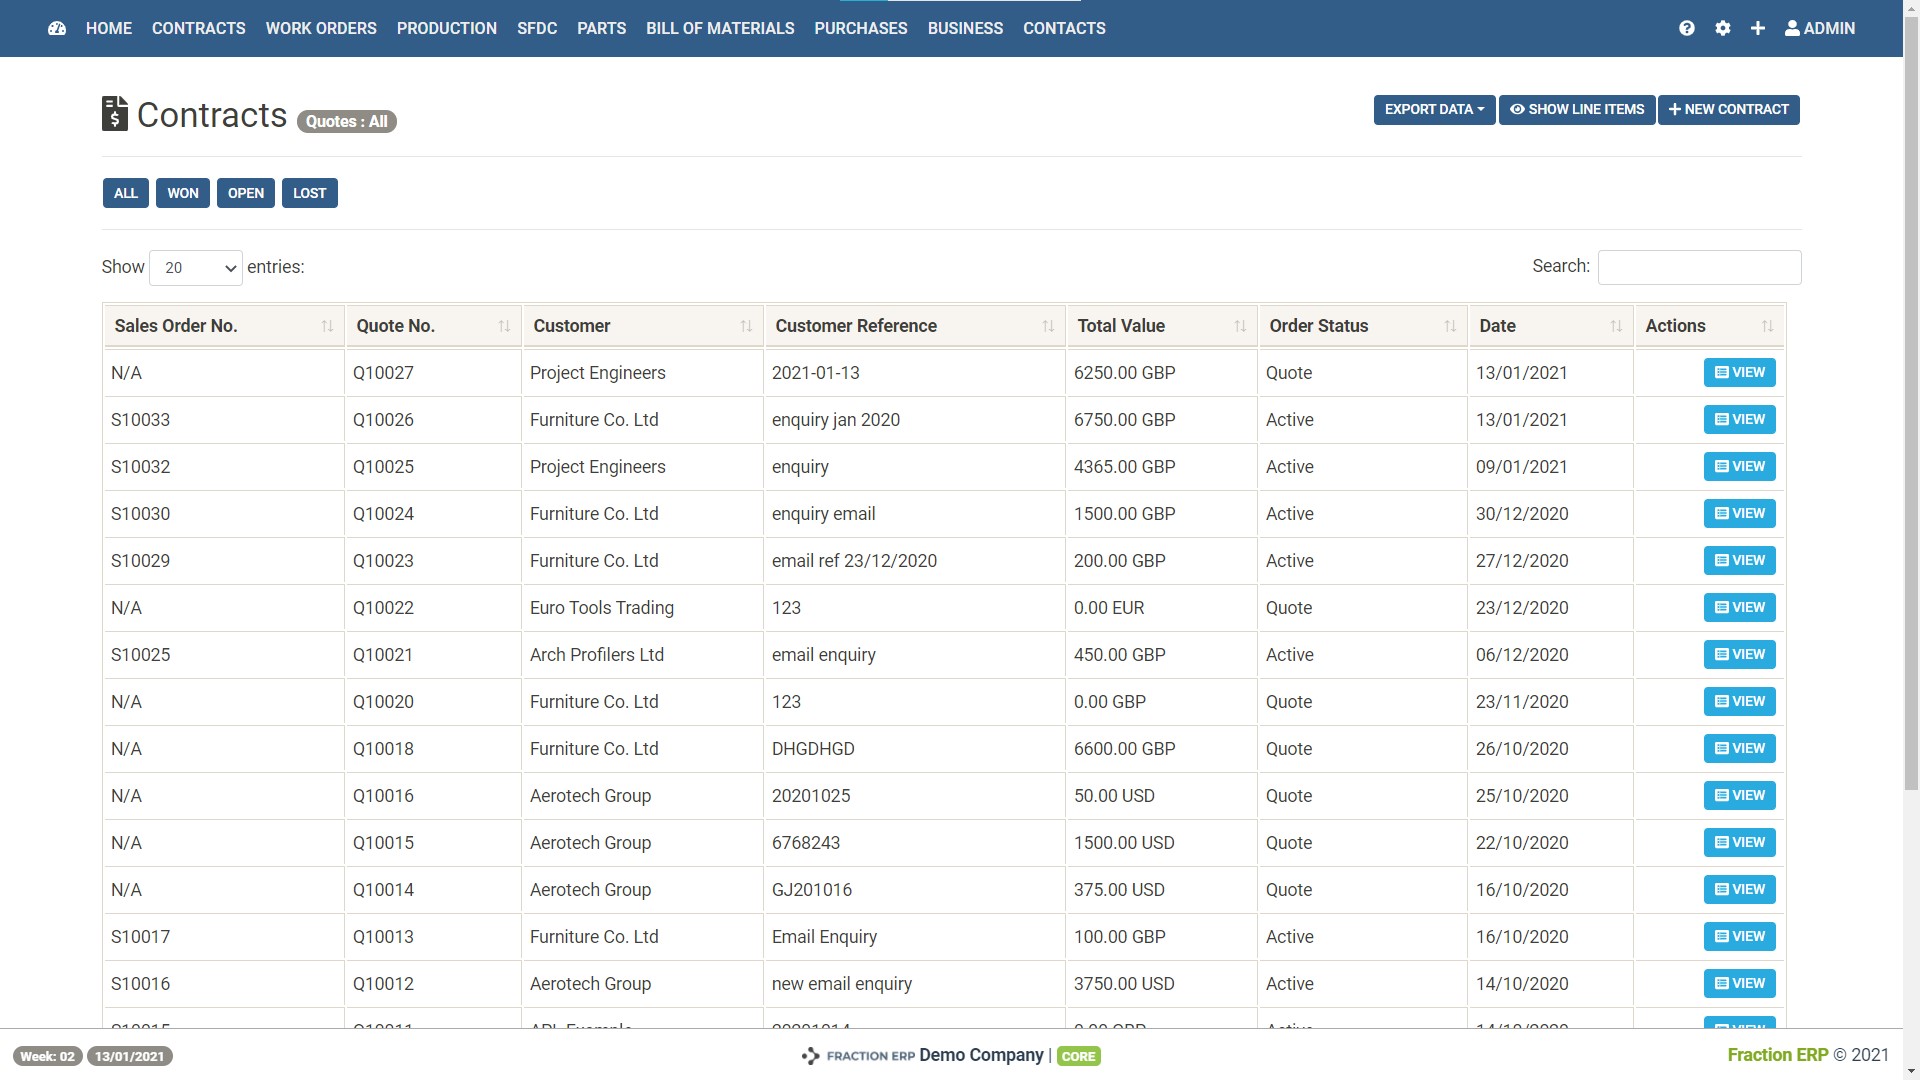This screenshot has width=1920, height=1080.
Task: Filter contracts by Won status
Action: [183, 193]
